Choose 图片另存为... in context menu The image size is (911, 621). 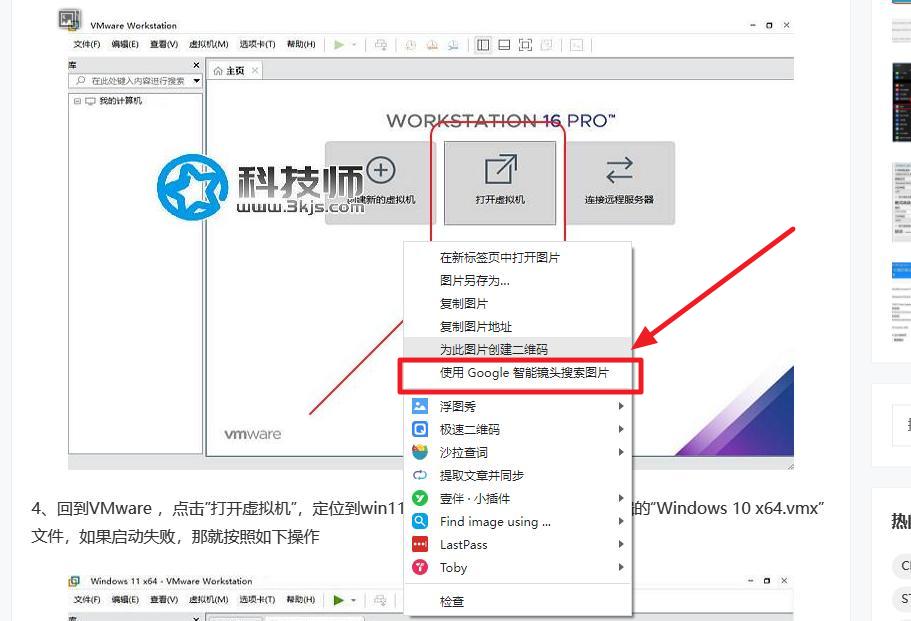(518, 281)
